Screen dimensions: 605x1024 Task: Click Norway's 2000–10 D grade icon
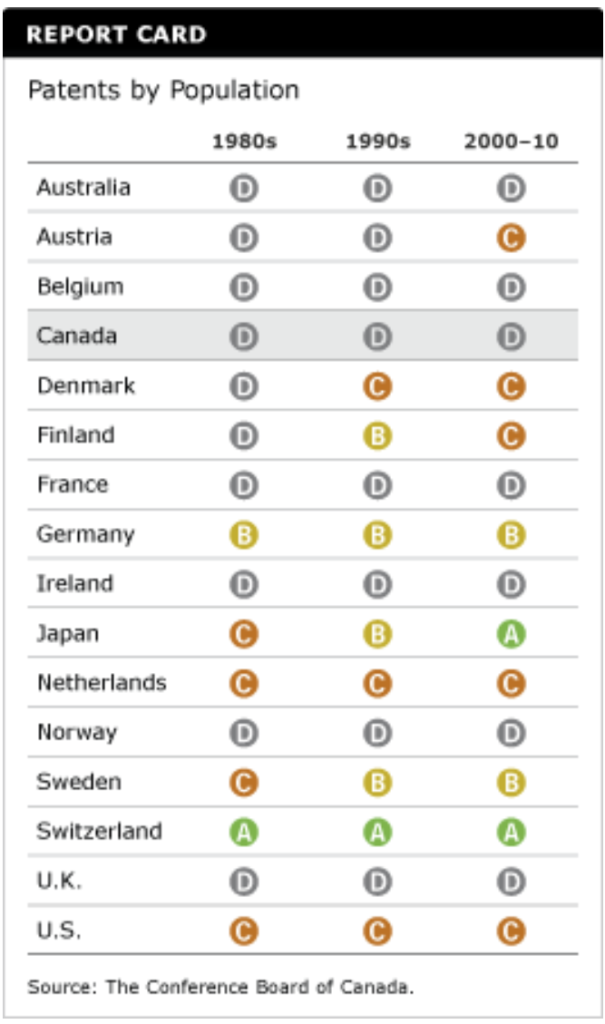pyautogui.click(x=511, y=733)
